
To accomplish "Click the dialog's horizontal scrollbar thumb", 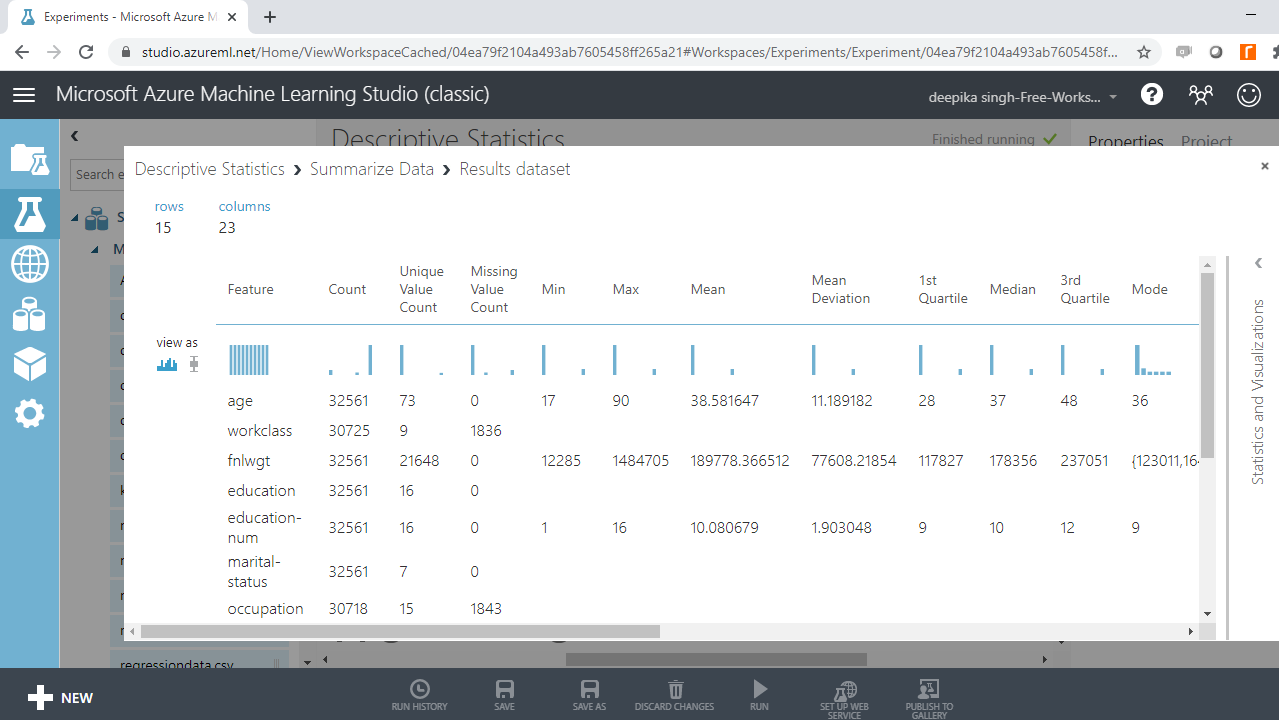I will (400, 632).
